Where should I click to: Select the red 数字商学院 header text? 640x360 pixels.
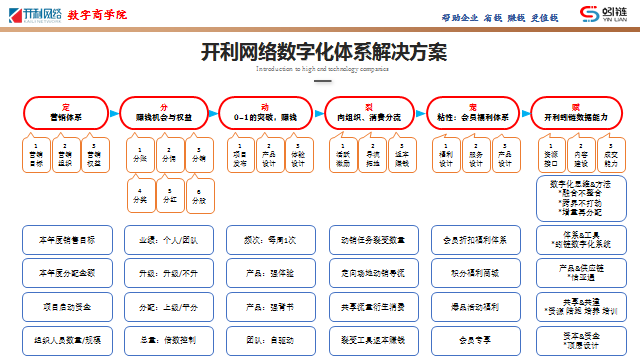[97, 15]
